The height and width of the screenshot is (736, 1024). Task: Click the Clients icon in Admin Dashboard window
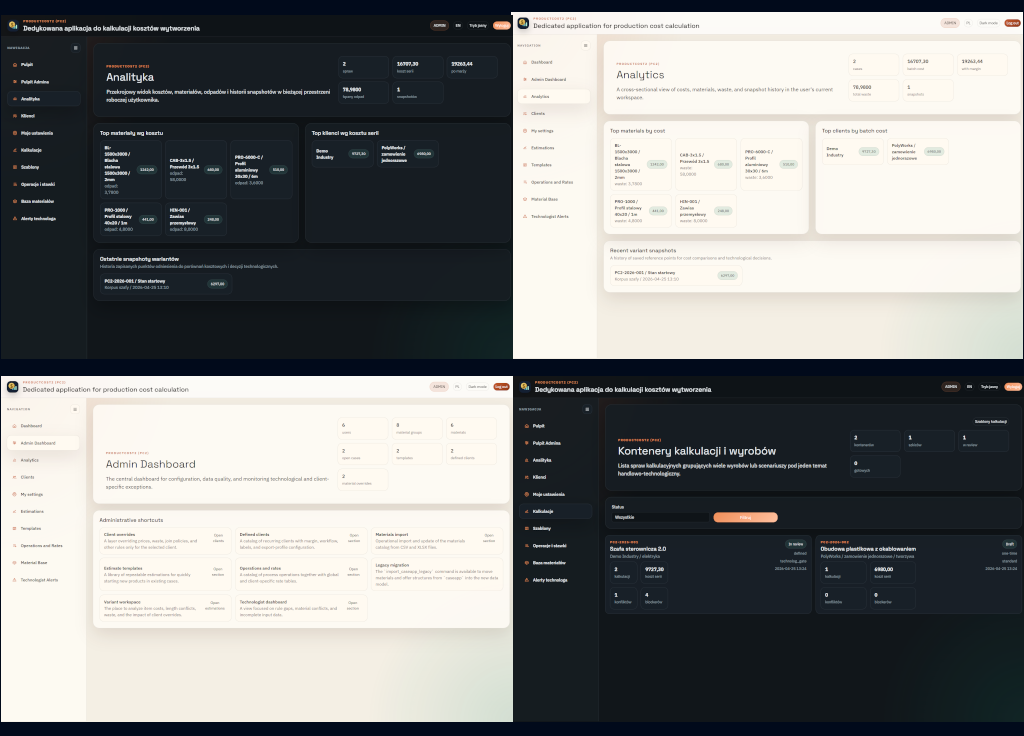[14, 477]
